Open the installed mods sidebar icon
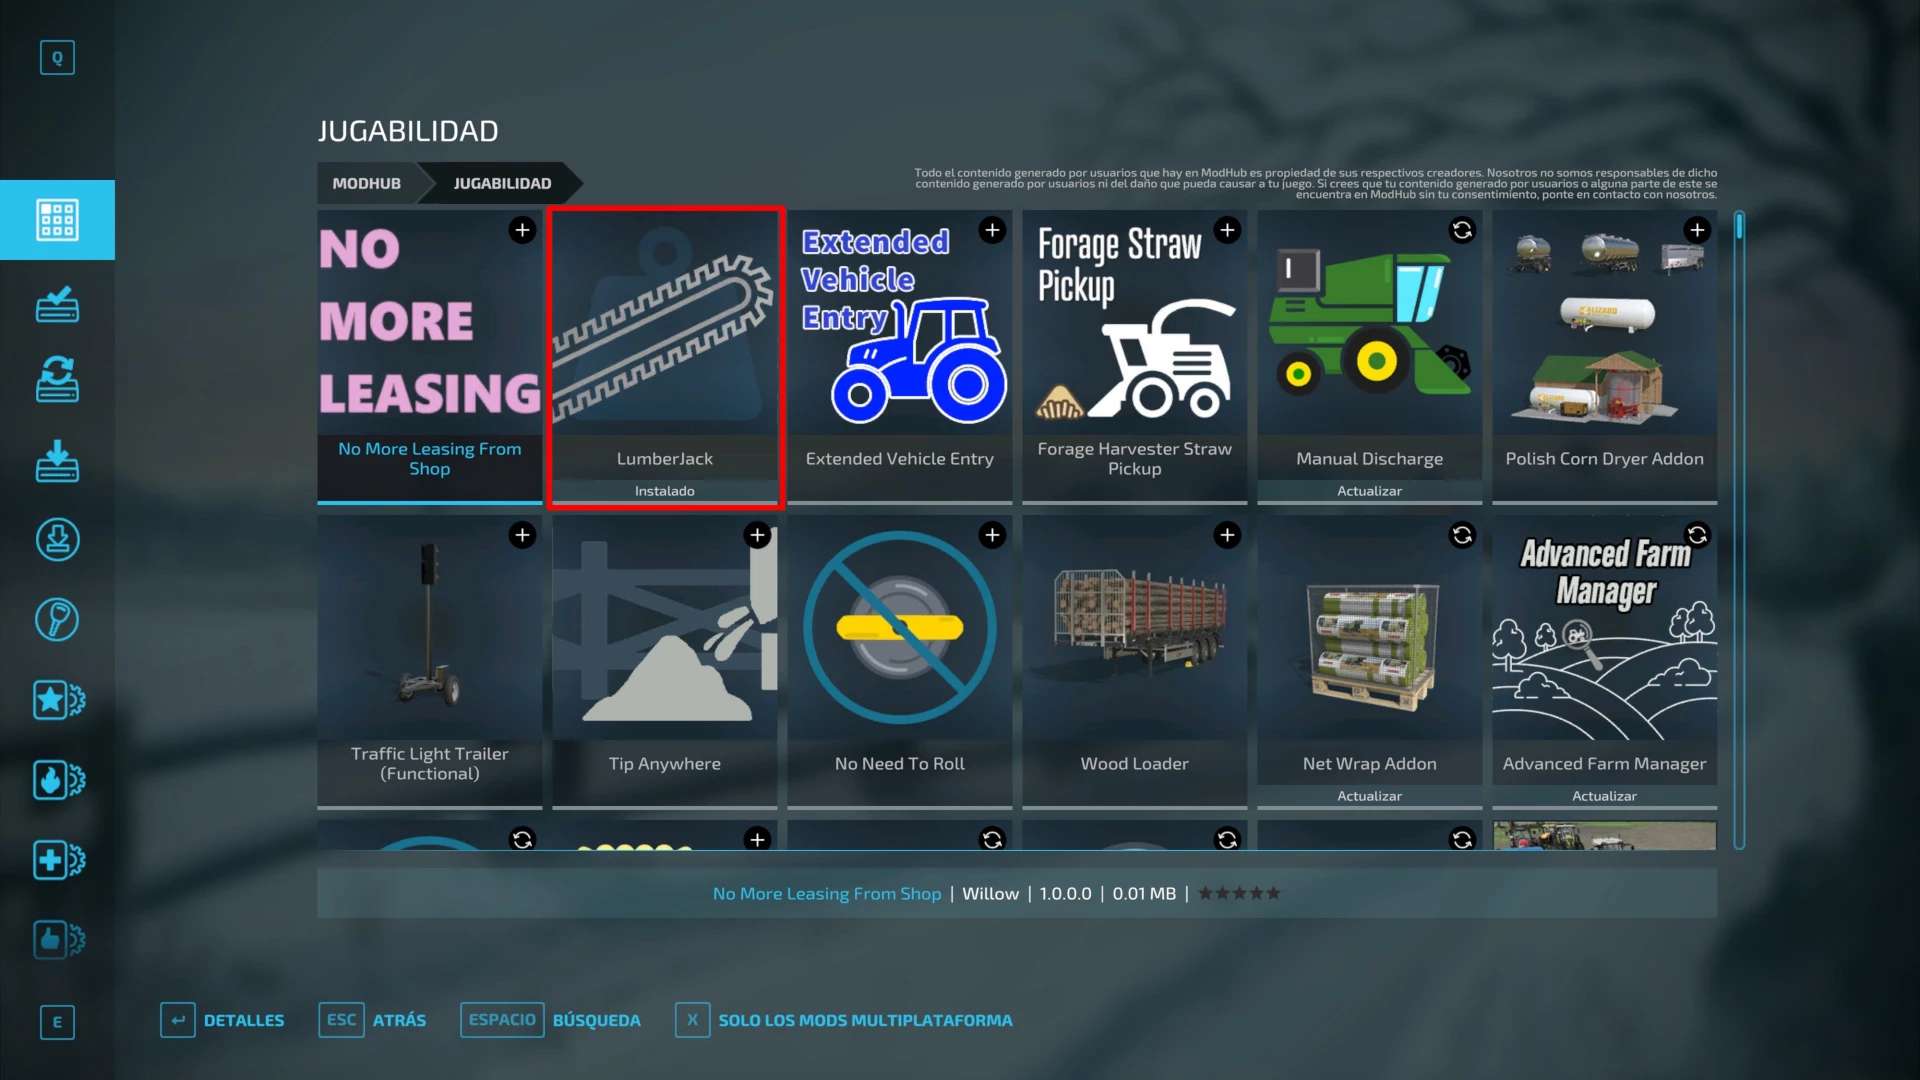This screenshot has height=1080, width=1920. [x=57, y=304]
